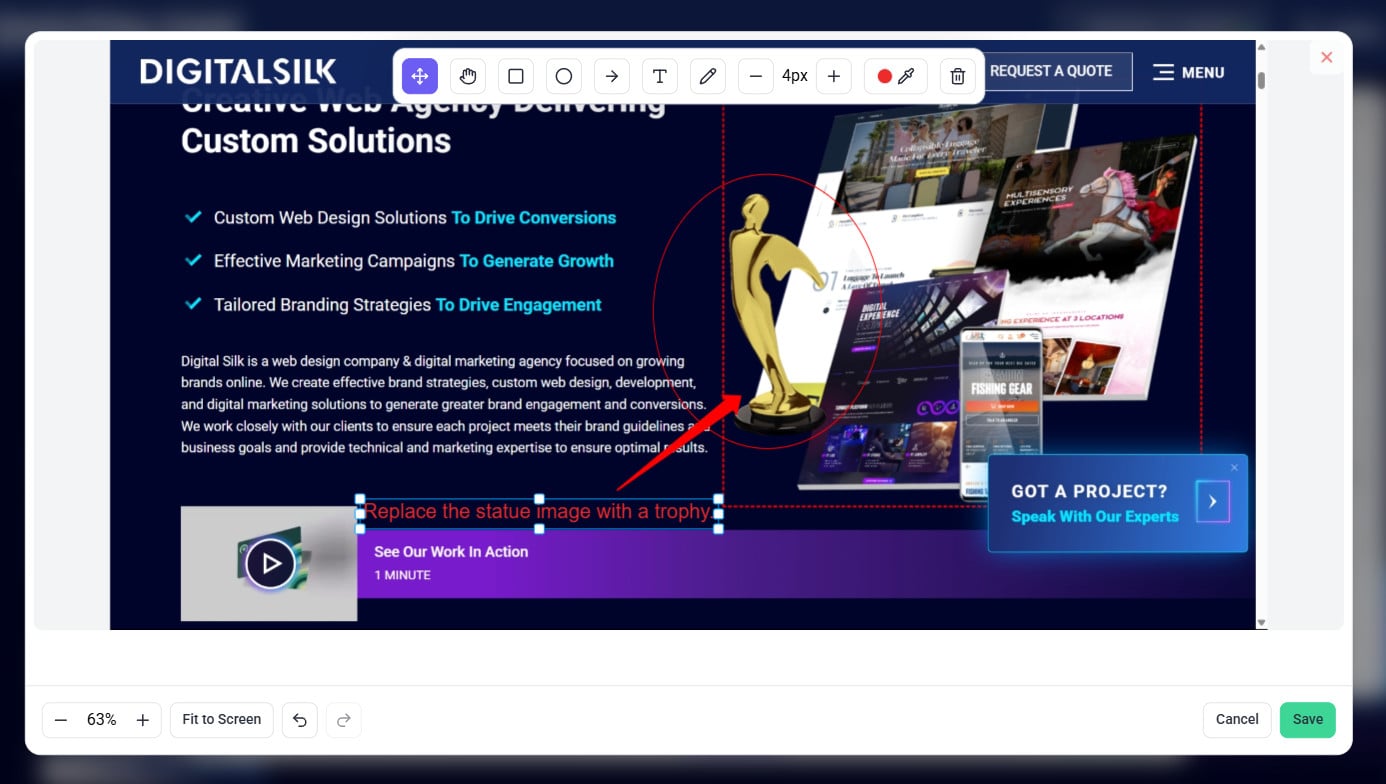Click the red annotation text box
Viewport: 1386px width, 784px height.
pyautogui.click(x=538, y=512)
